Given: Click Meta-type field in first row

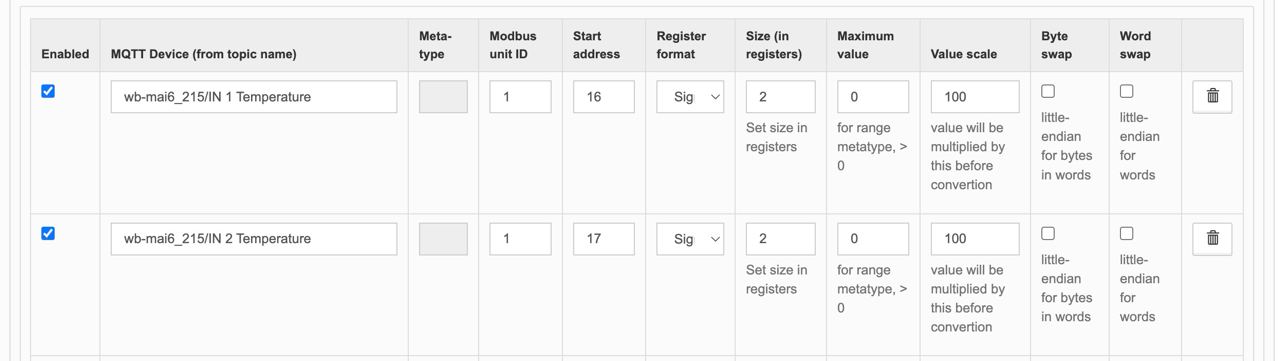Looking at the screenshot, I should click(x=443, y=97).
